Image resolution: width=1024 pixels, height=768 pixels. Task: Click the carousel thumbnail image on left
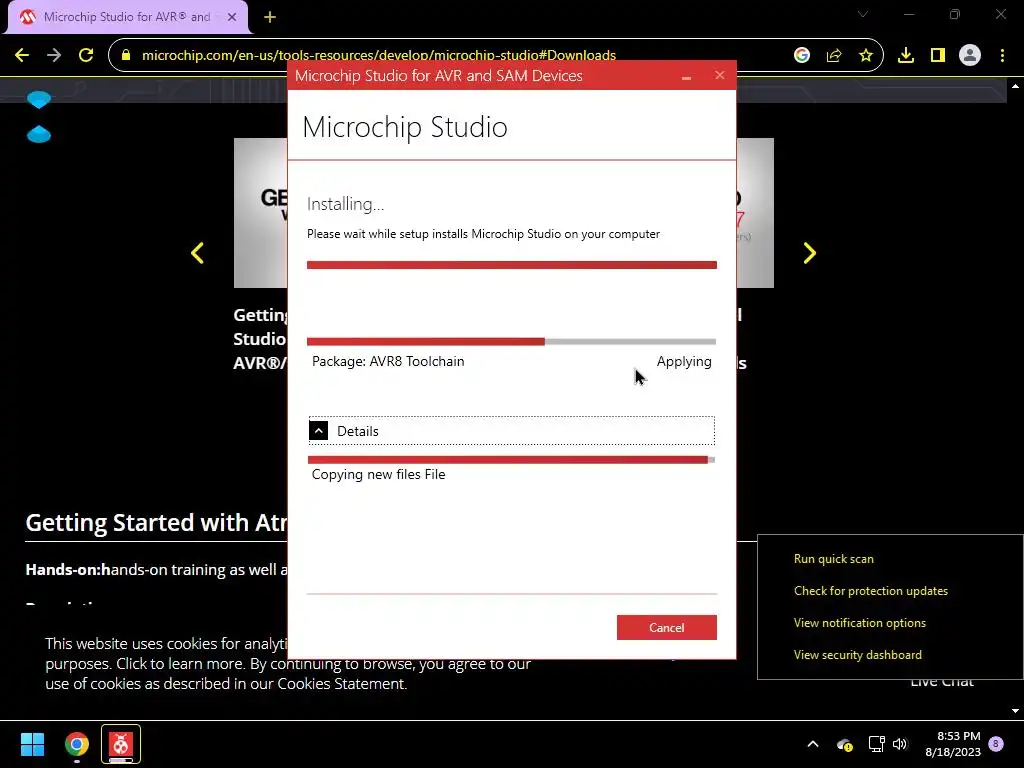[261, 213]
